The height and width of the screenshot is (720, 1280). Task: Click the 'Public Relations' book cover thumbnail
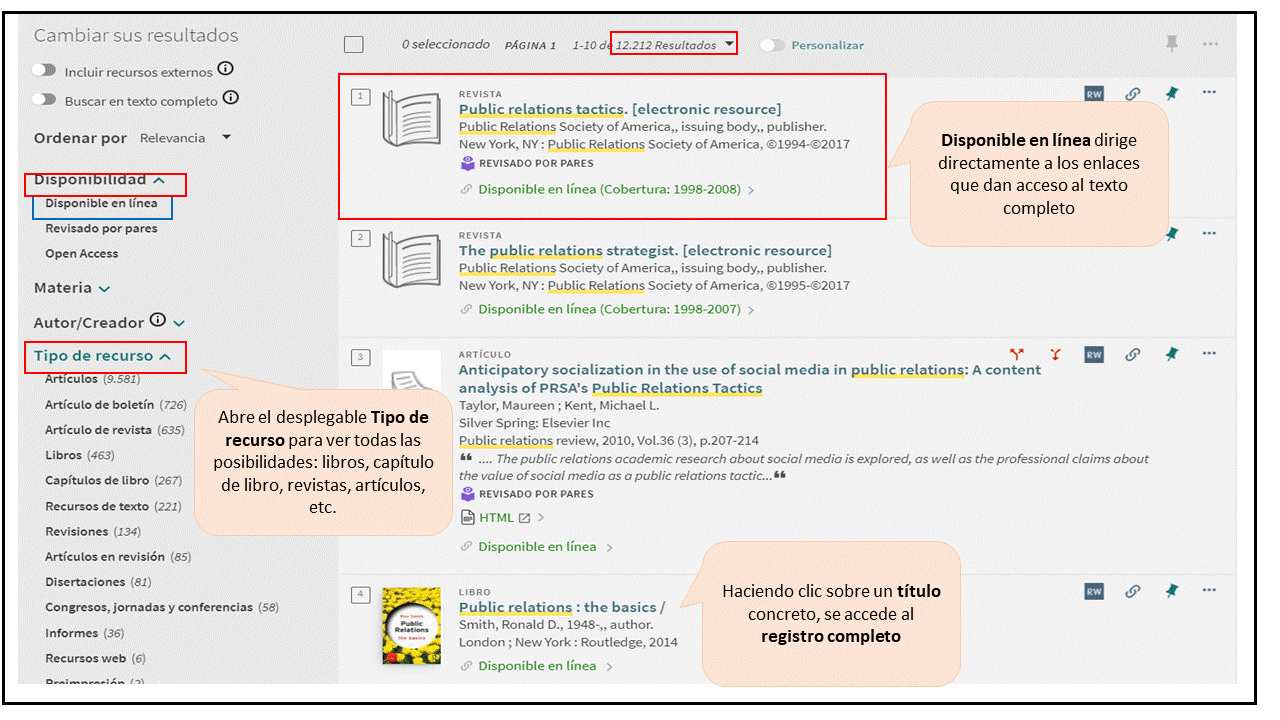[411, 625]
